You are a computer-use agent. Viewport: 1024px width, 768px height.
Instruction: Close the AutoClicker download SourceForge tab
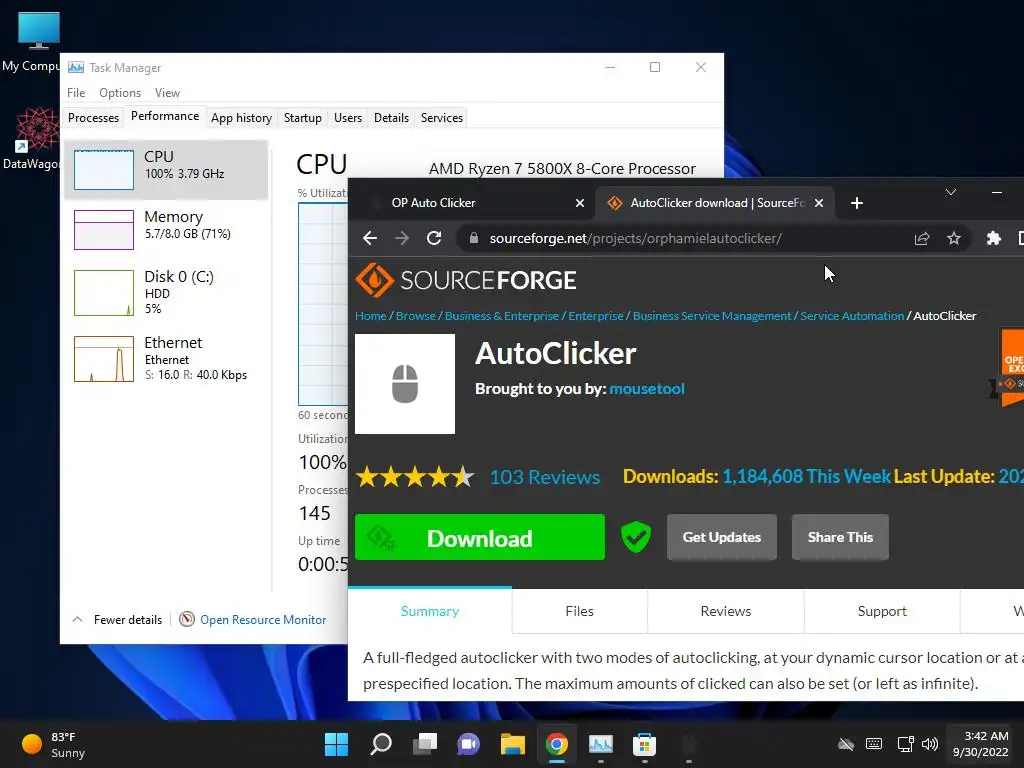click(x=819, y=203)
